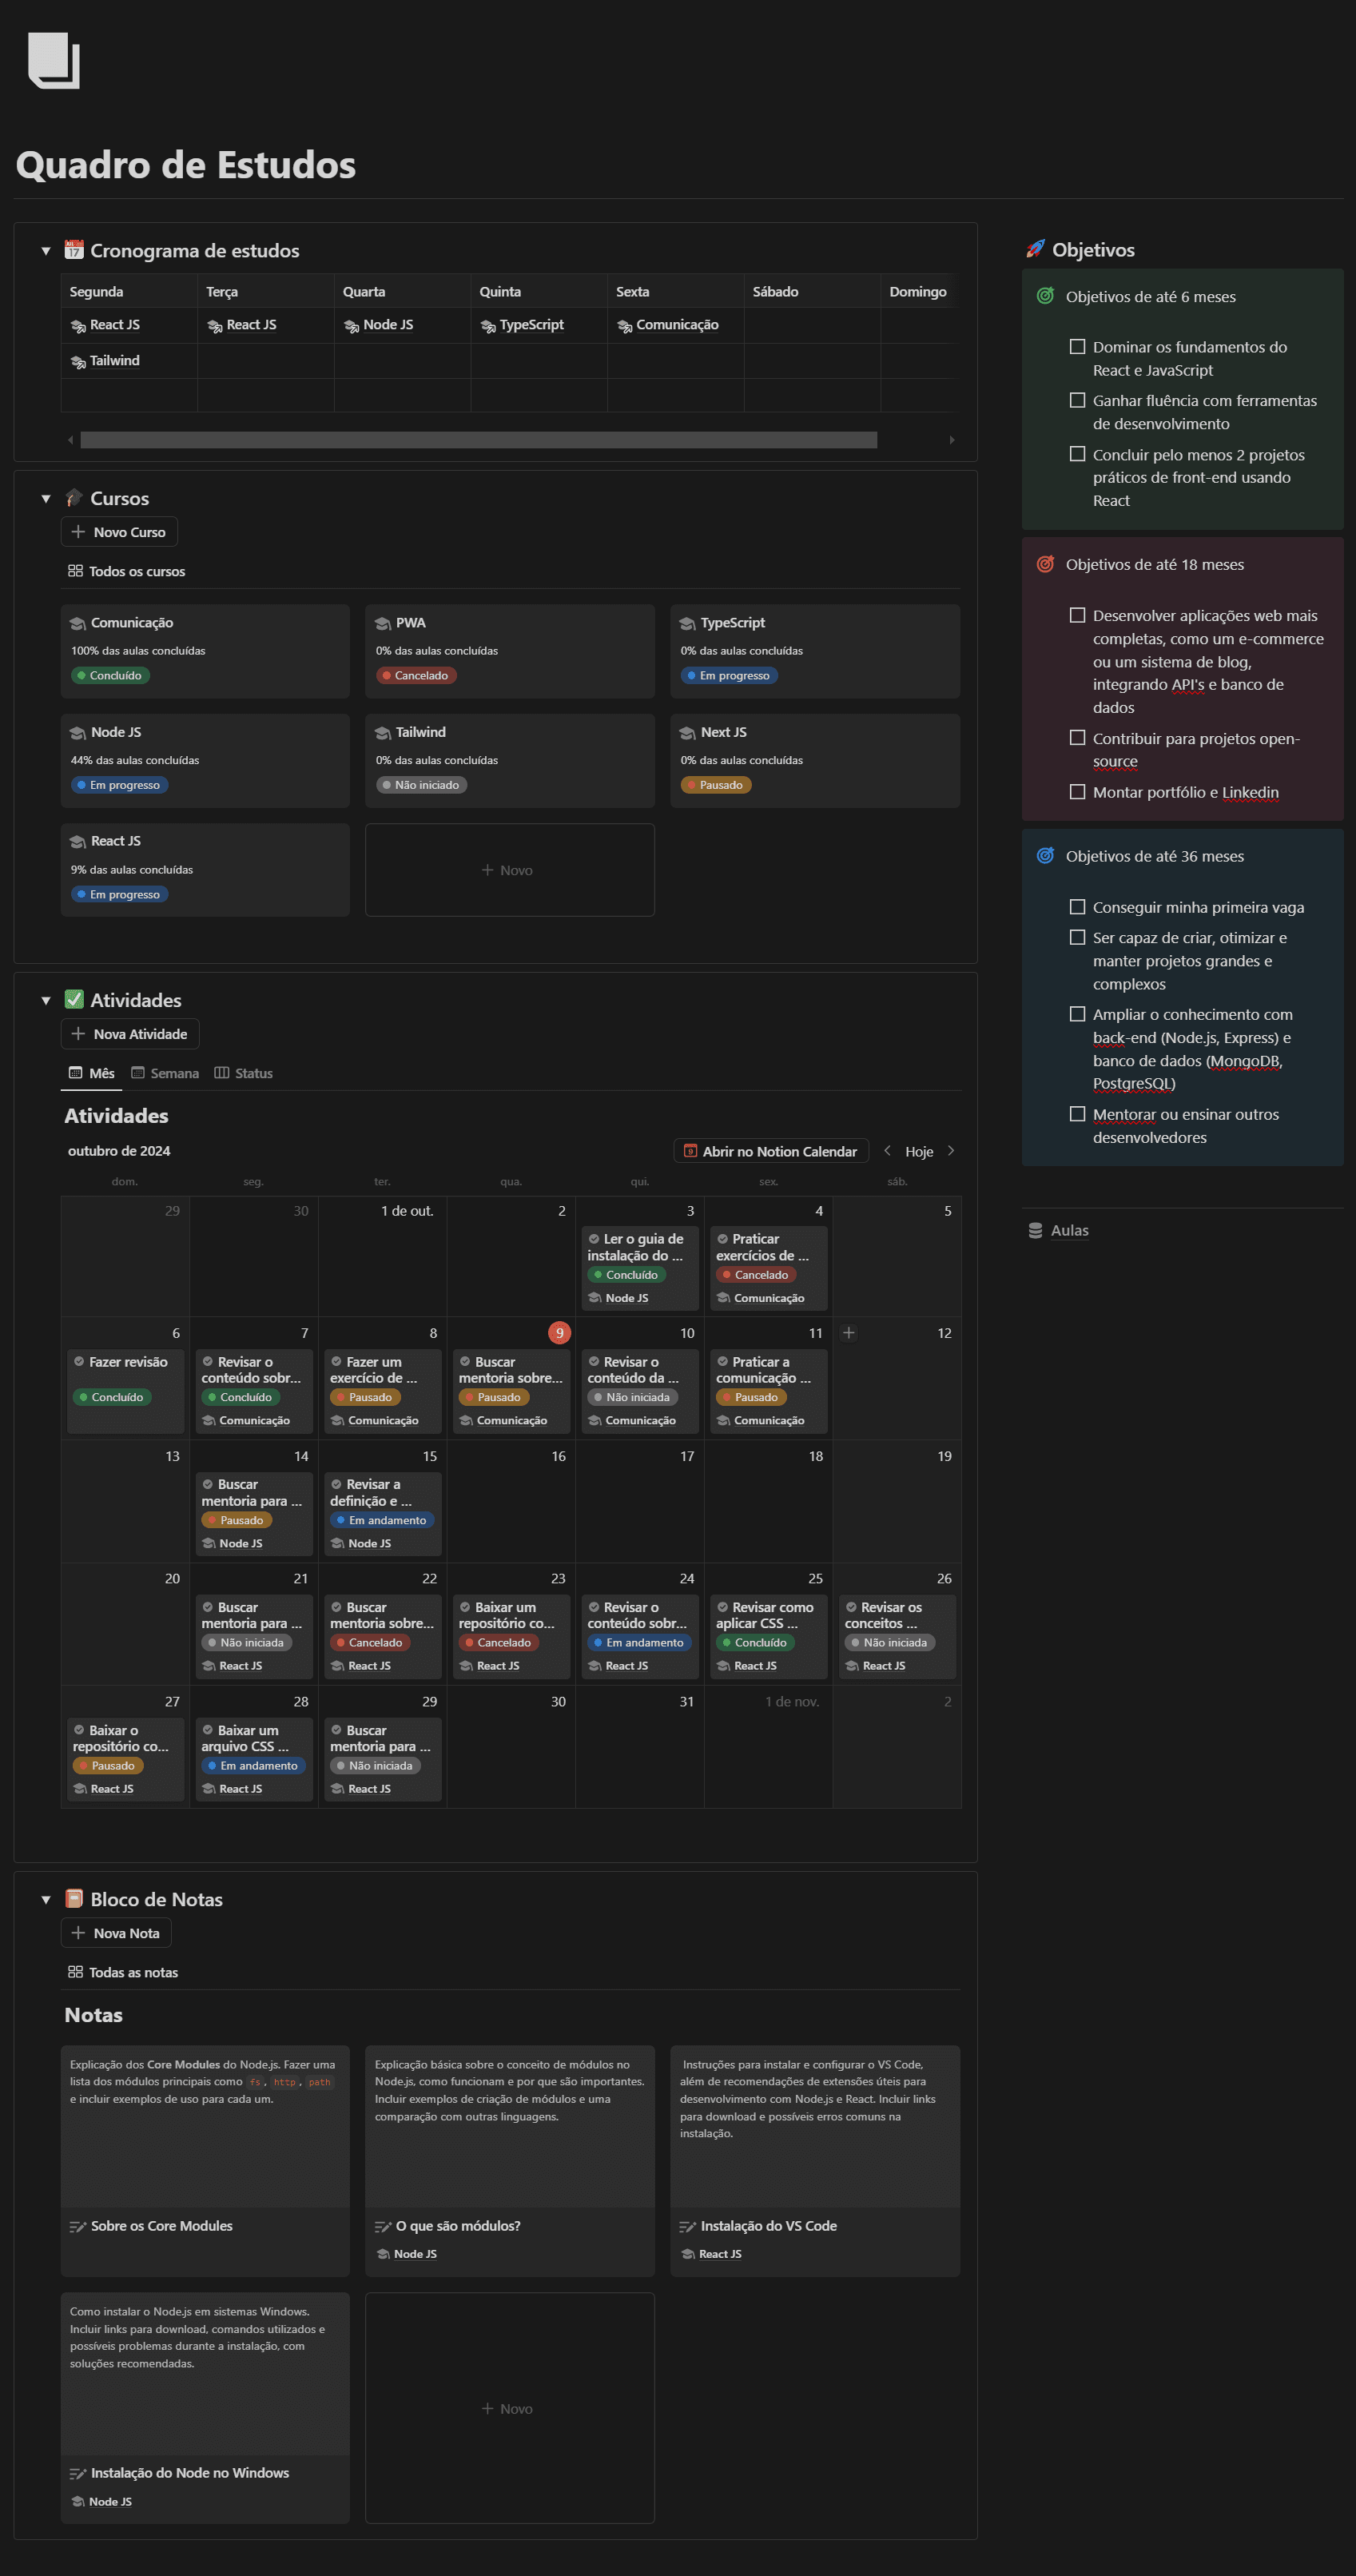The width and height of the screenshot is (1356, 2576).
Task: Collapse the Cronograma de estudos section
Action: click(x=46, y=251)
